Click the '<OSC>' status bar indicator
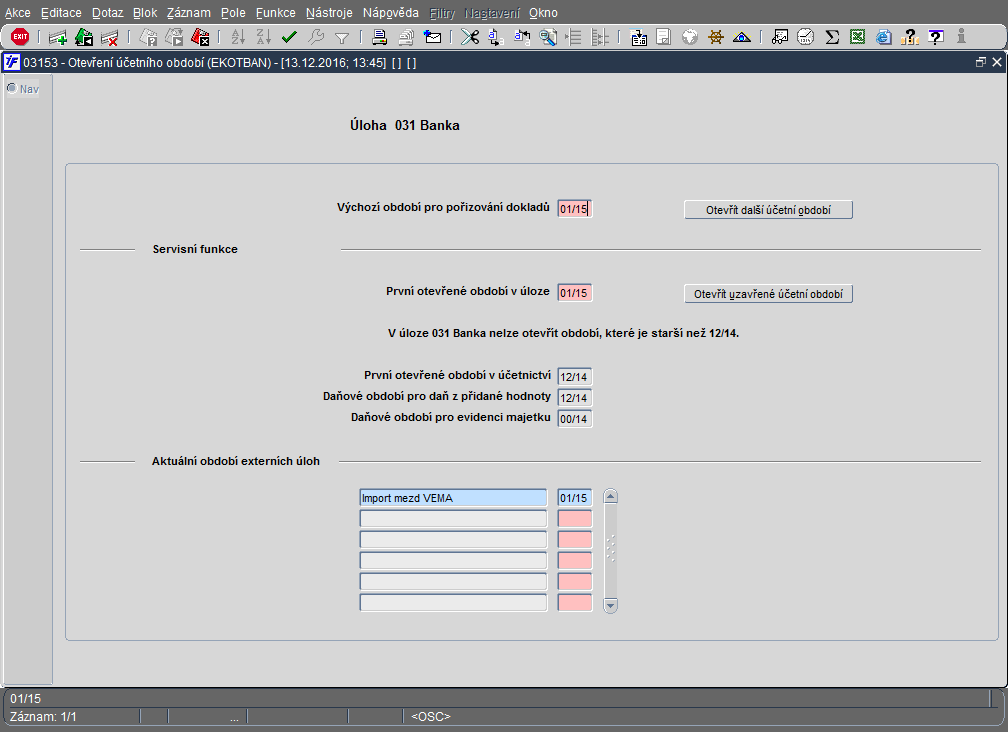 (431, 717)
